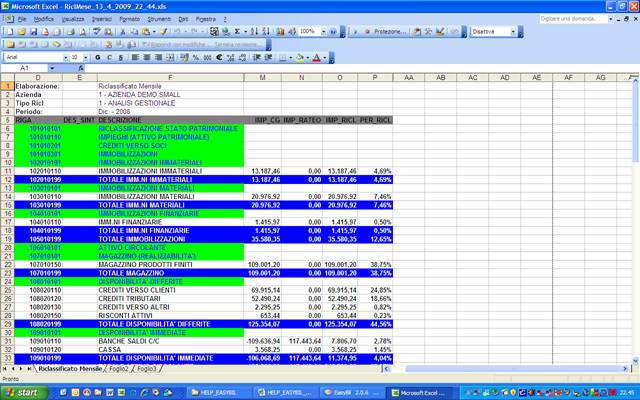Screen dimensions: 640x400
Task: Click the vertical scrollbar thumb
Action: 636,122
